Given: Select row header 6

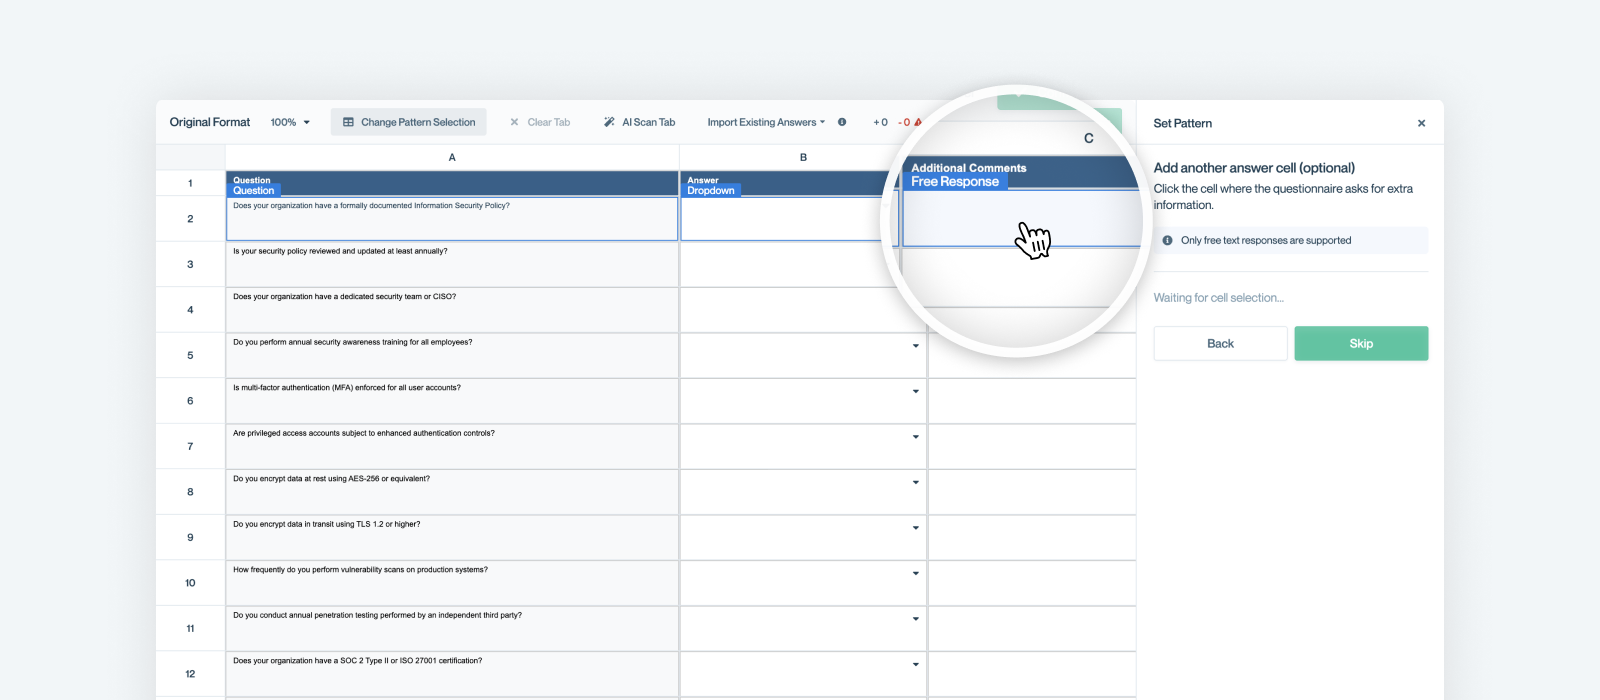Looking at the screenshot, I should (x=190, y=401).
